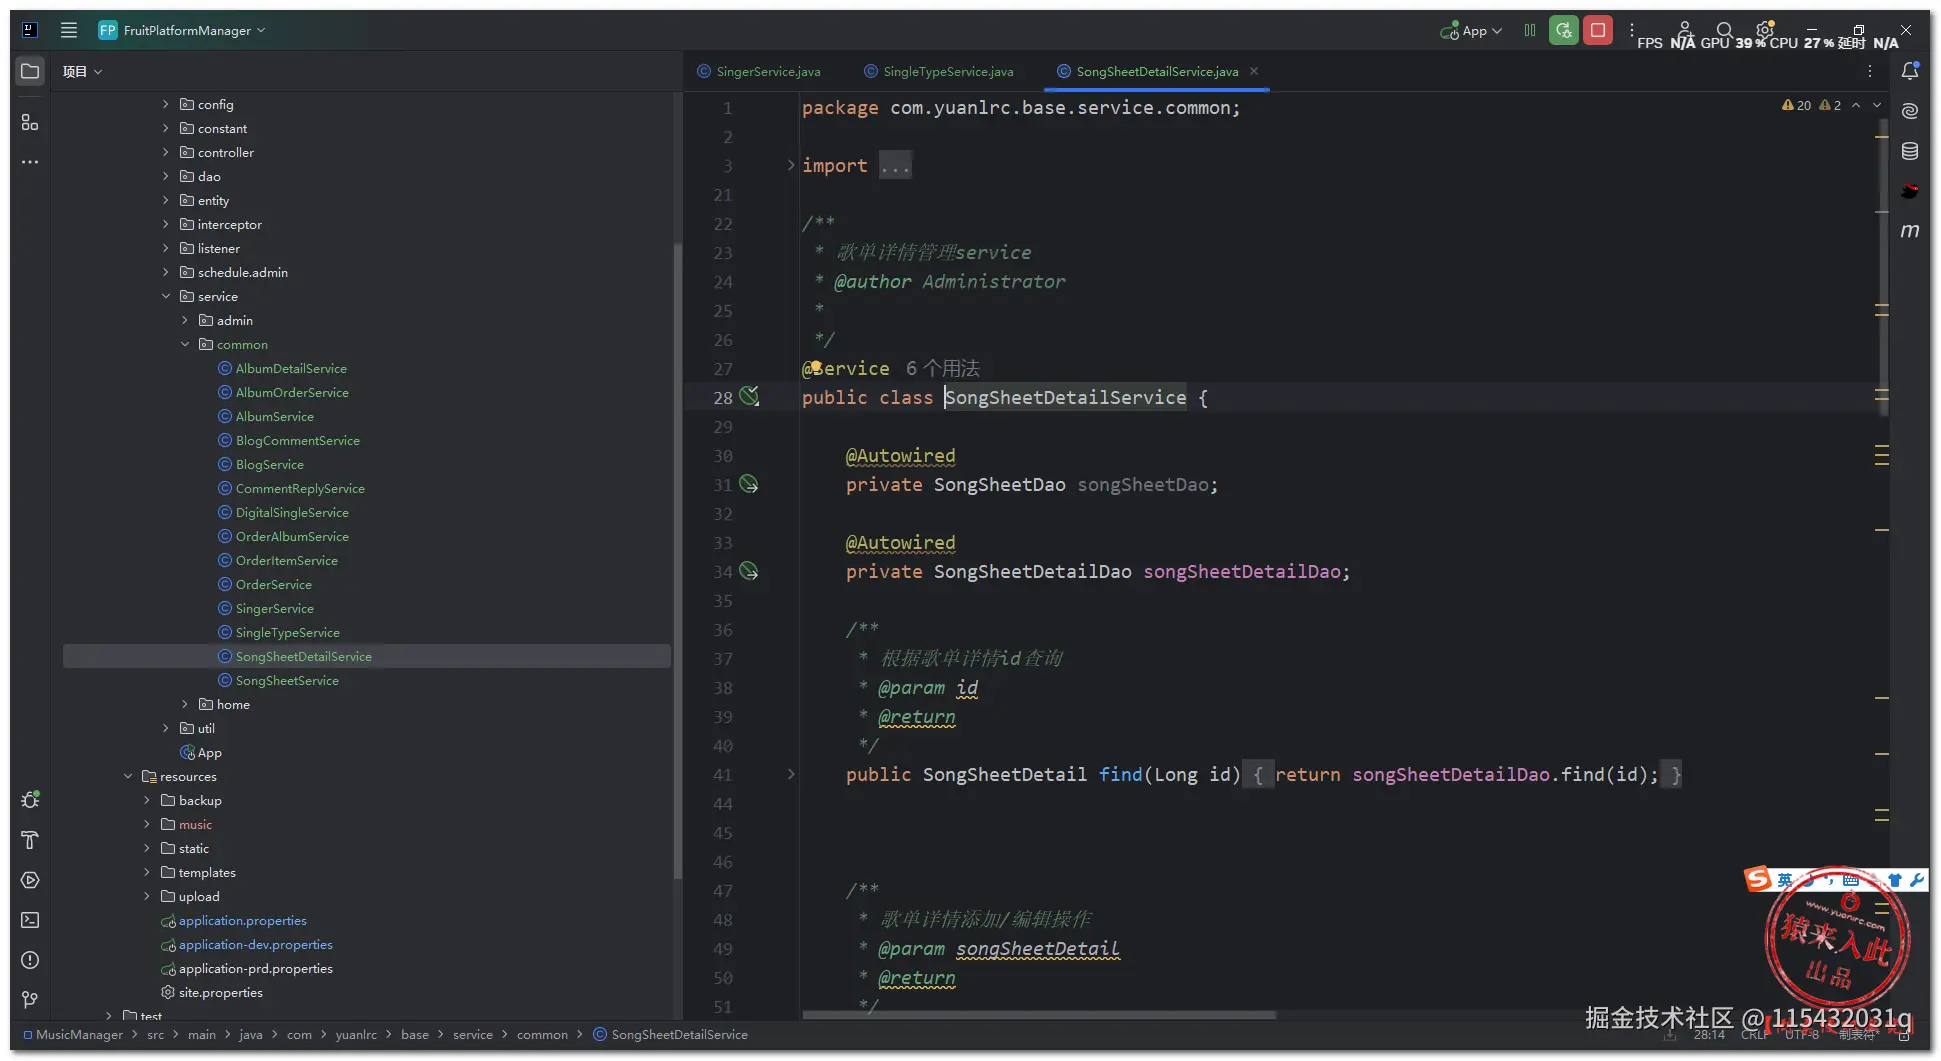Click the intention bulb on line 27
The image size is (1941, 1061).
pyautogui.click(x=816, y=367)
